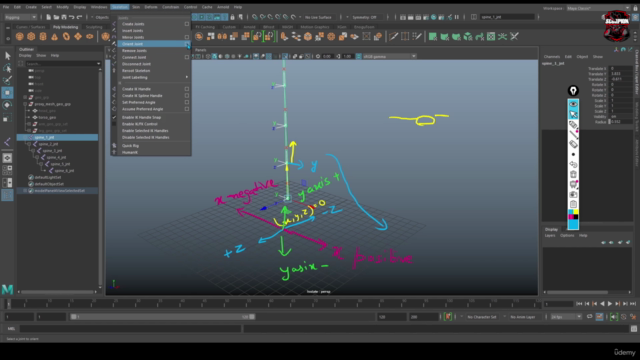This screenshot has width=640, height=360.
Task: Open the Skin menu
Action: click(x=136, y=7)
